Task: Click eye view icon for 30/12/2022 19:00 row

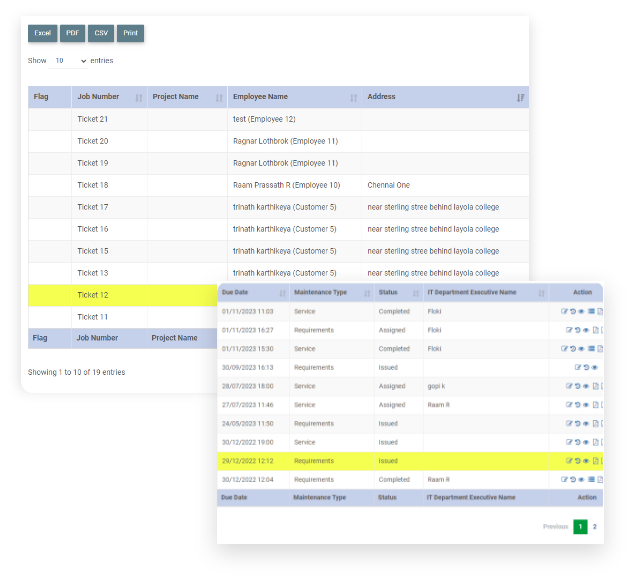Action: [585, 442]
